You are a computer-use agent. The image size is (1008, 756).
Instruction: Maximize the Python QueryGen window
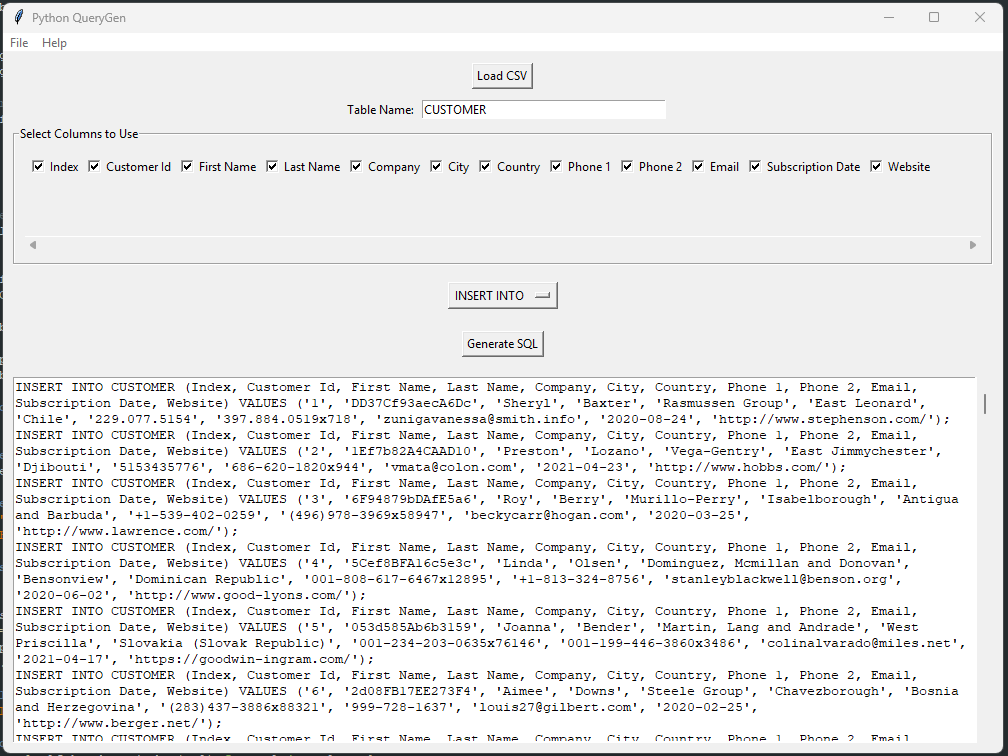934,17
